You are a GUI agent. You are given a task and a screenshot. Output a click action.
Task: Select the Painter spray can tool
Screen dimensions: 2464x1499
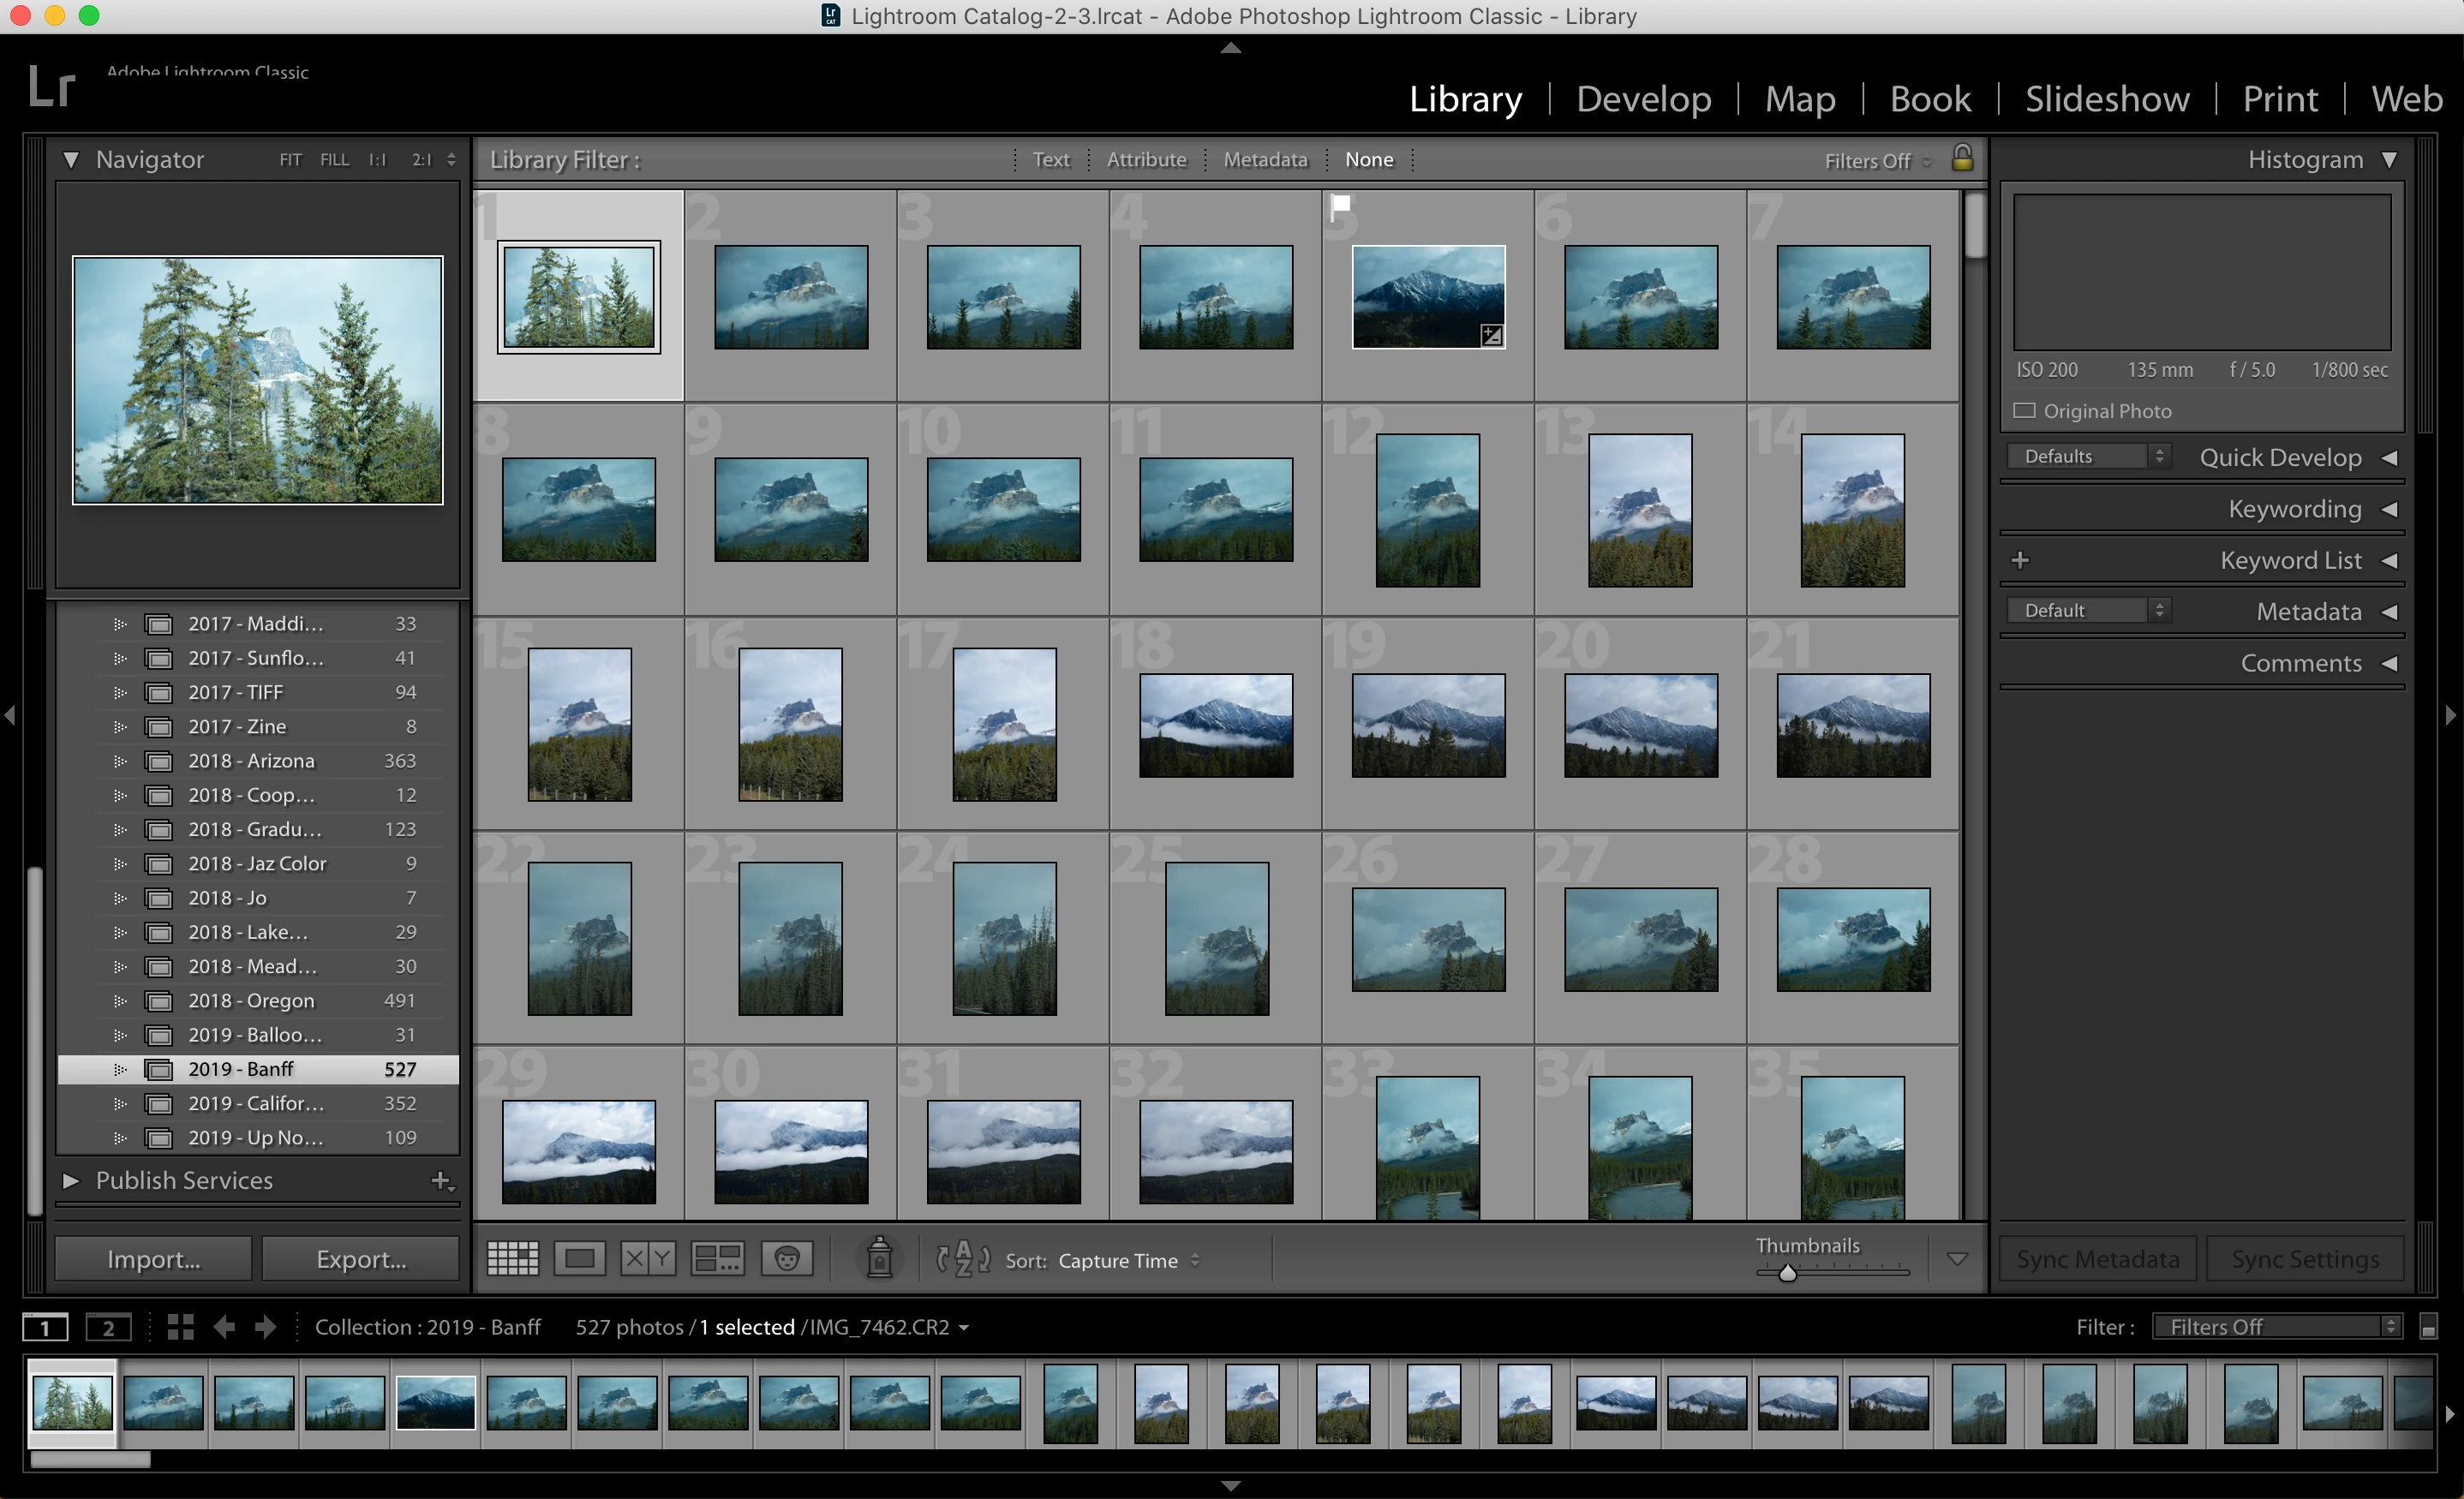(879, 1258)
